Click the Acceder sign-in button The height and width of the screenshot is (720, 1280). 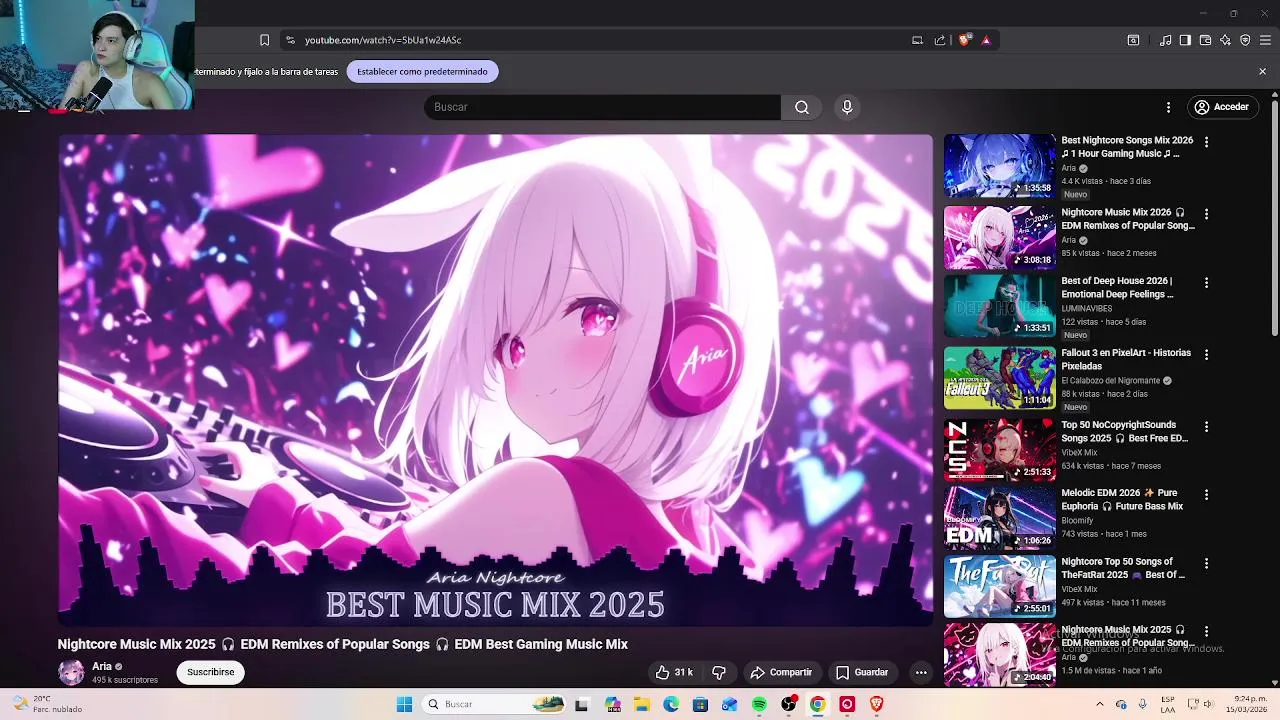click(1221, 107)
